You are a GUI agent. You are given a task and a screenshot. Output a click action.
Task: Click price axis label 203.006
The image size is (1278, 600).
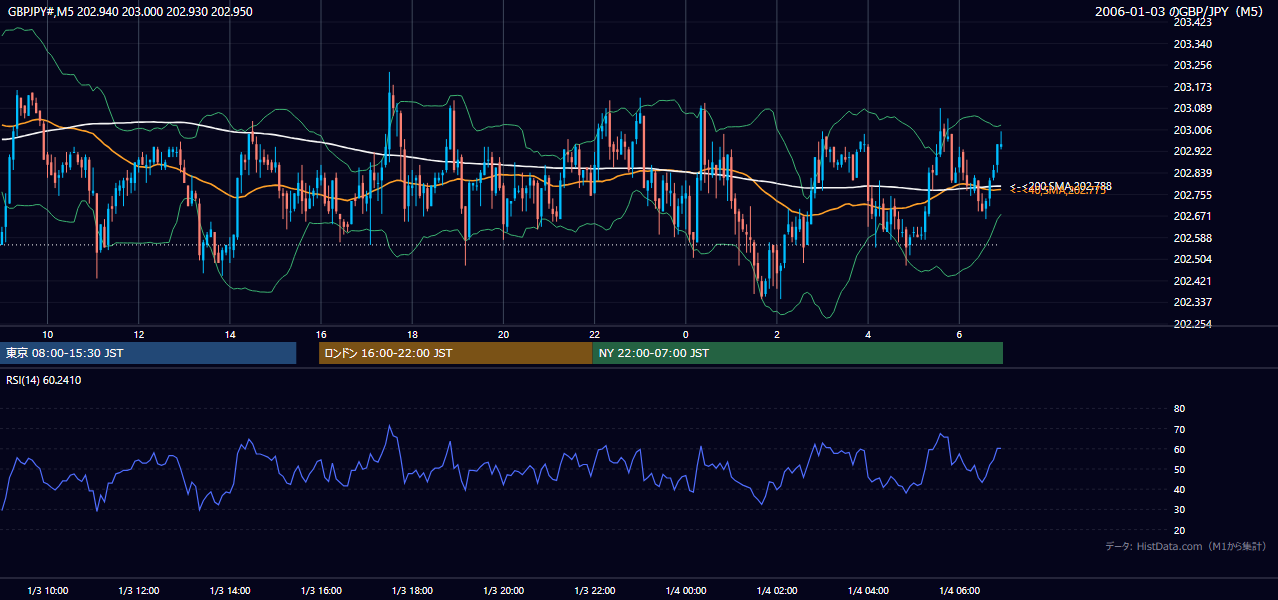pyautogui.click(x=1193, y=130)
